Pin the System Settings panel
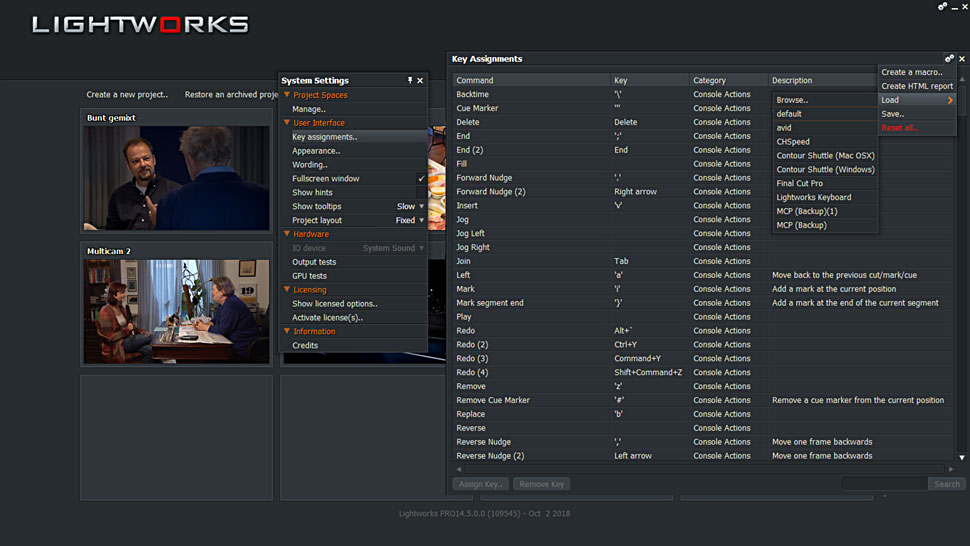Viewport: 970px width, 546px height. 410,80
